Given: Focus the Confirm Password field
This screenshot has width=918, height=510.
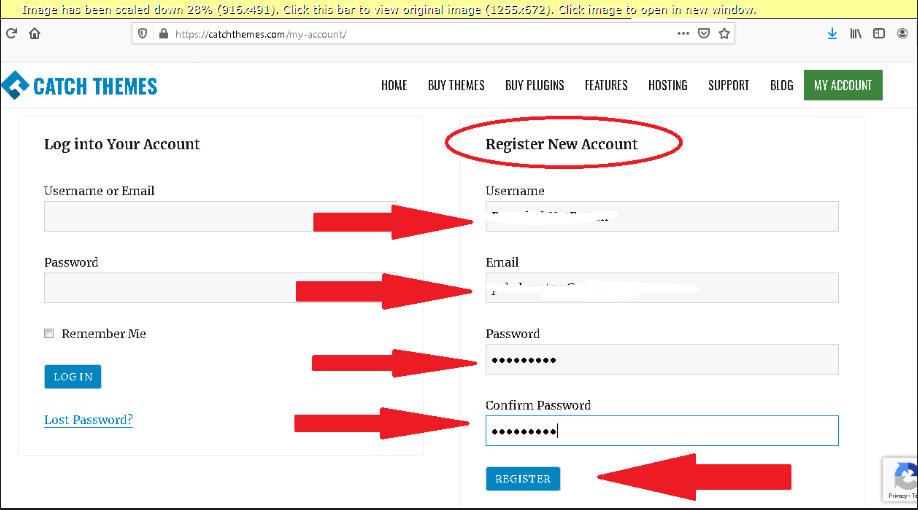Looking at the screenshot, I should [x=662, y=430].
